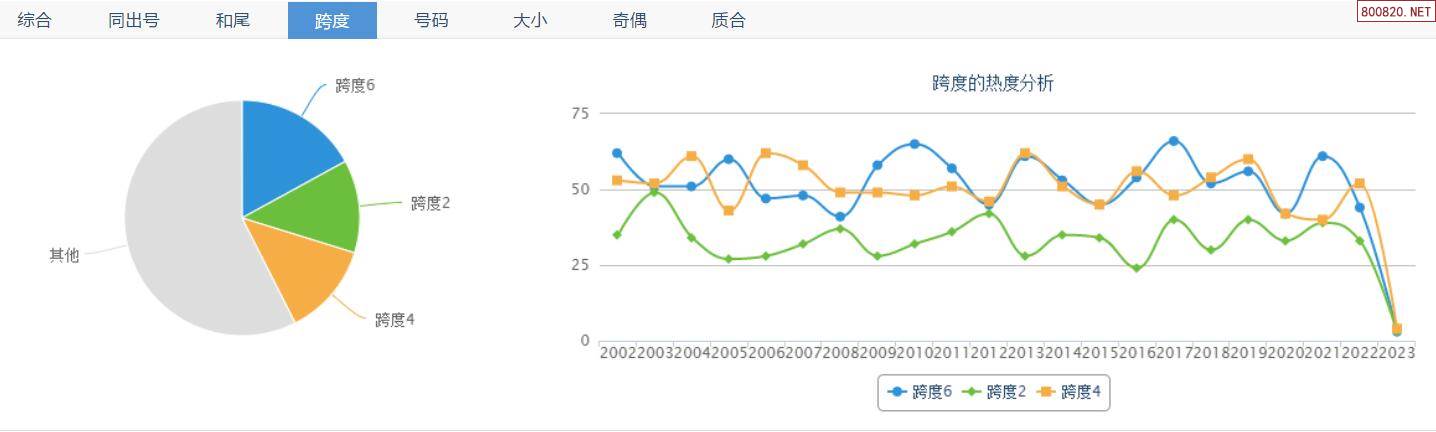
Task: Click the 跨度的热度分析 chart title
Action: pos(992,84)
